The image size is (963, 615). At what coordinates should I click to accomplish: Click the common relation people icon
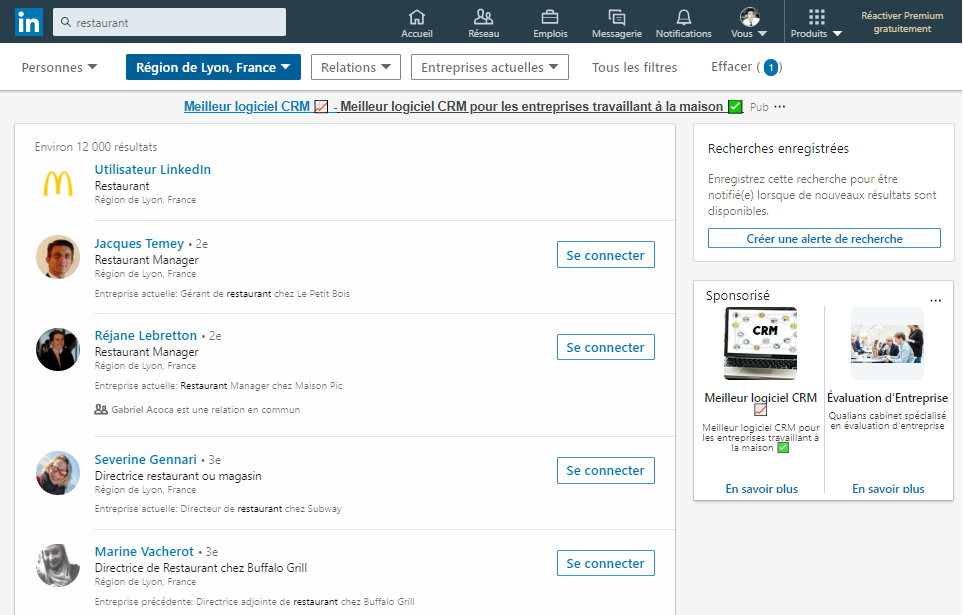point(101,409)
